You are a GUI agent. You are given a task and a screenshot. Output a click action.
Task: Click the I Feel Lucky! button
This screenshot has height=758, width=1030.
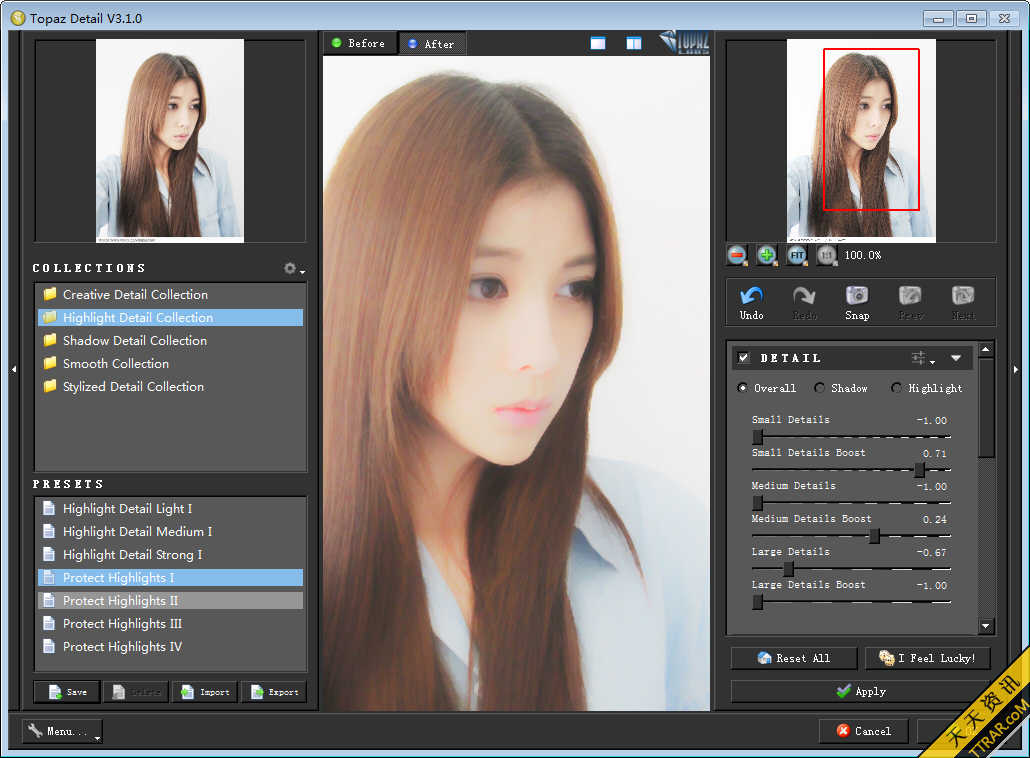926,658
